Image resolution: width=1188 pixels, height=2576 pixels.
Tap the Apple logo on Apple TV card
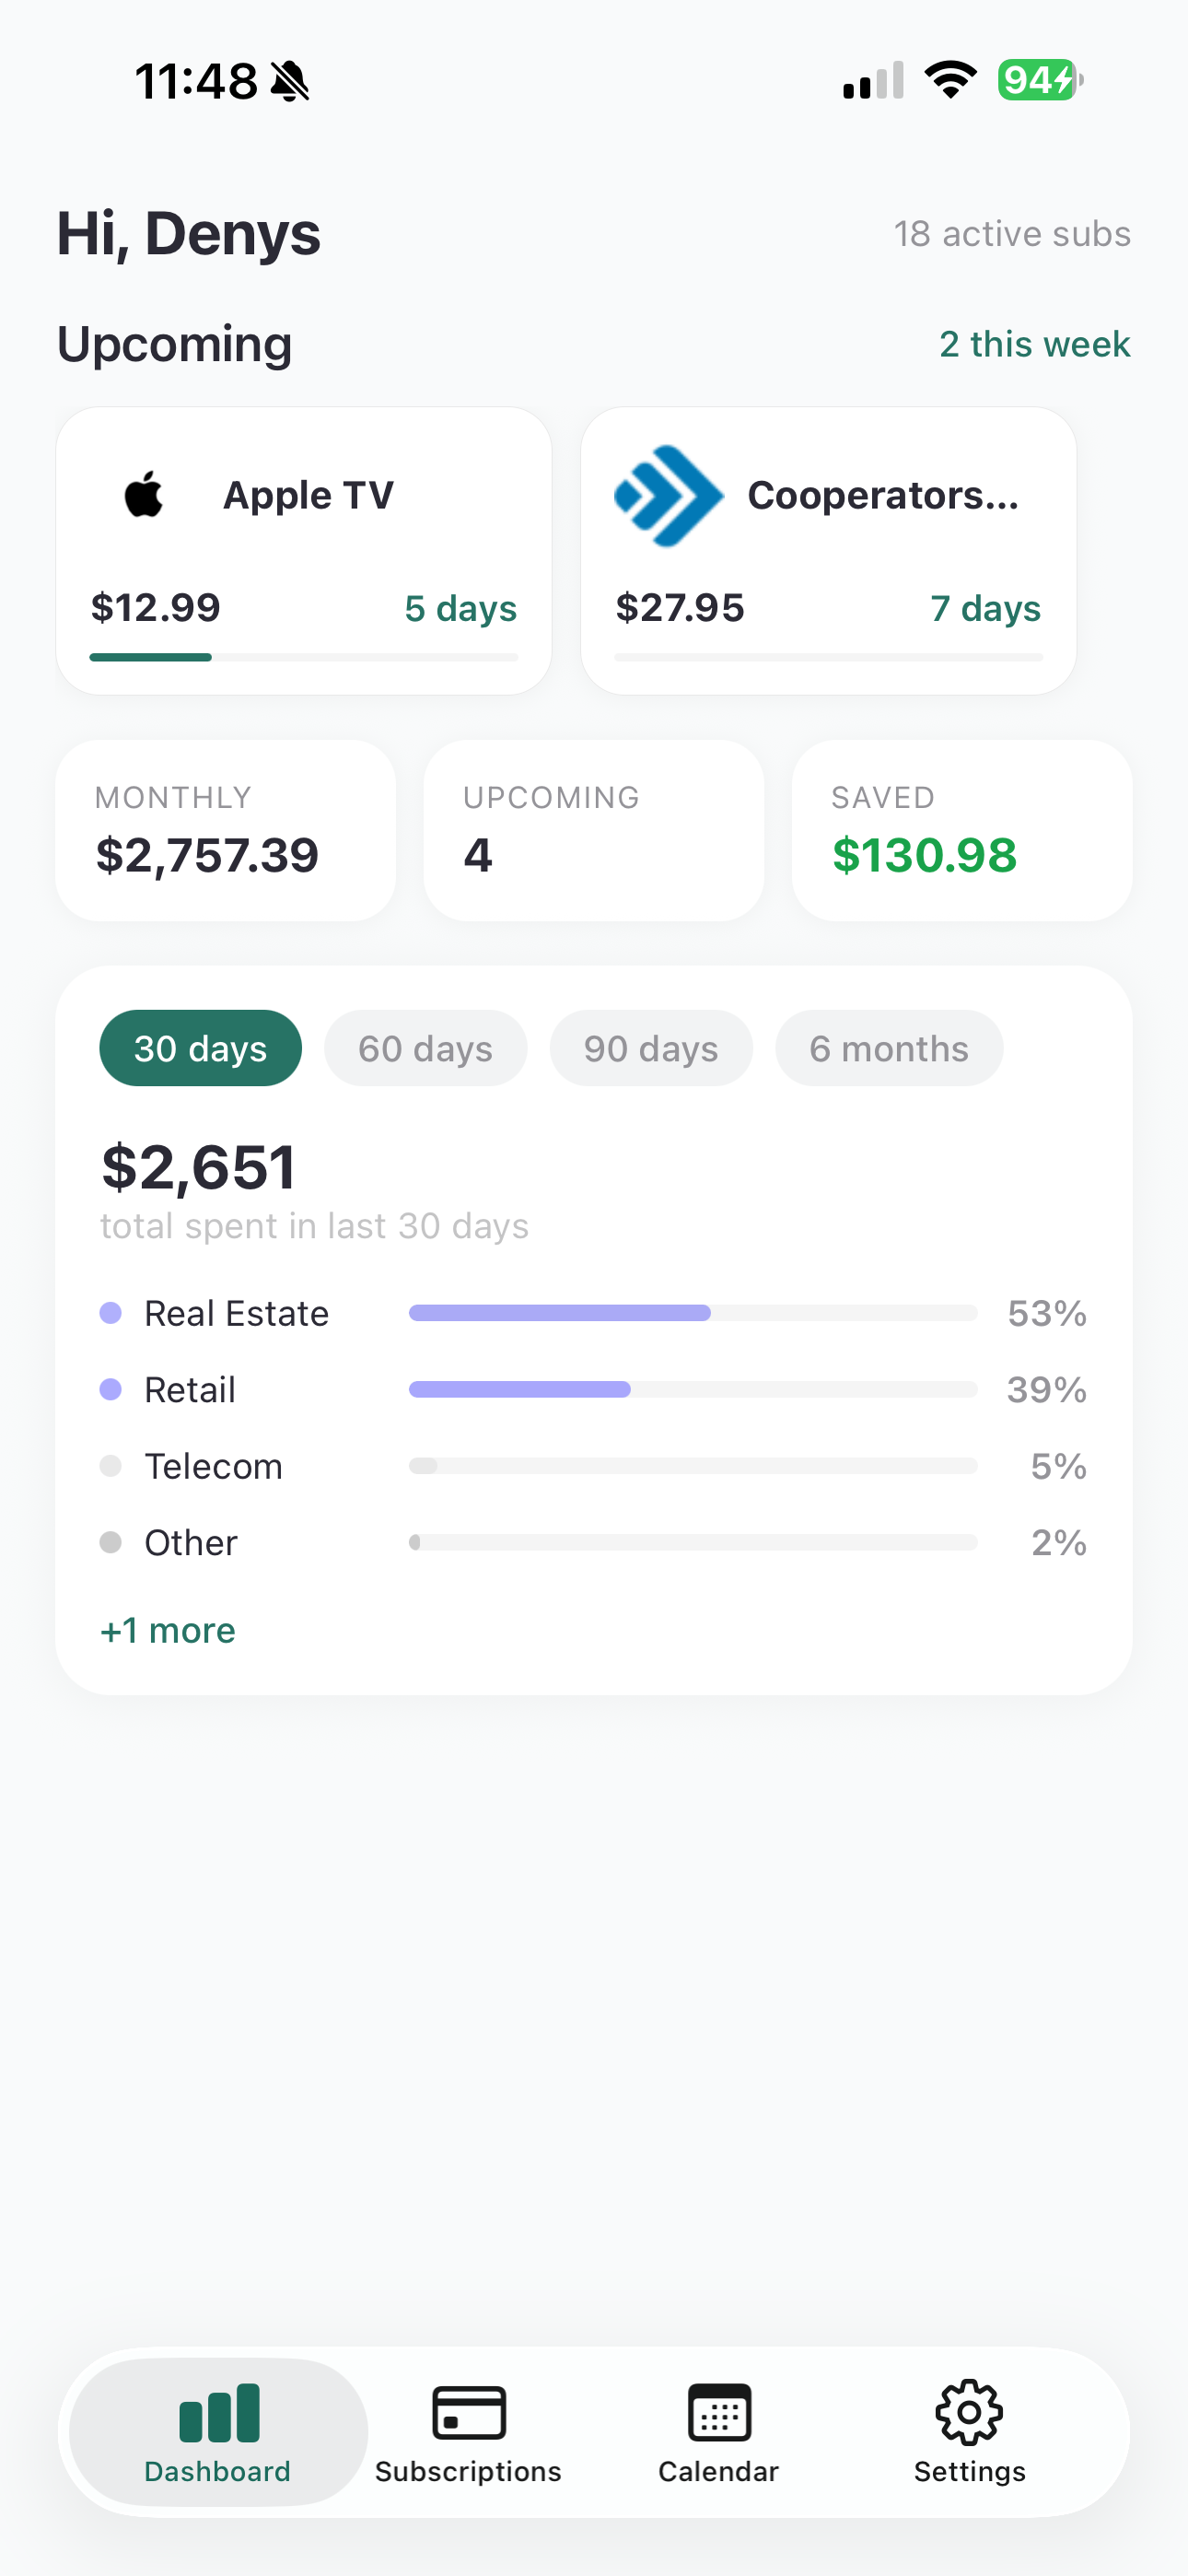[144, 494]
